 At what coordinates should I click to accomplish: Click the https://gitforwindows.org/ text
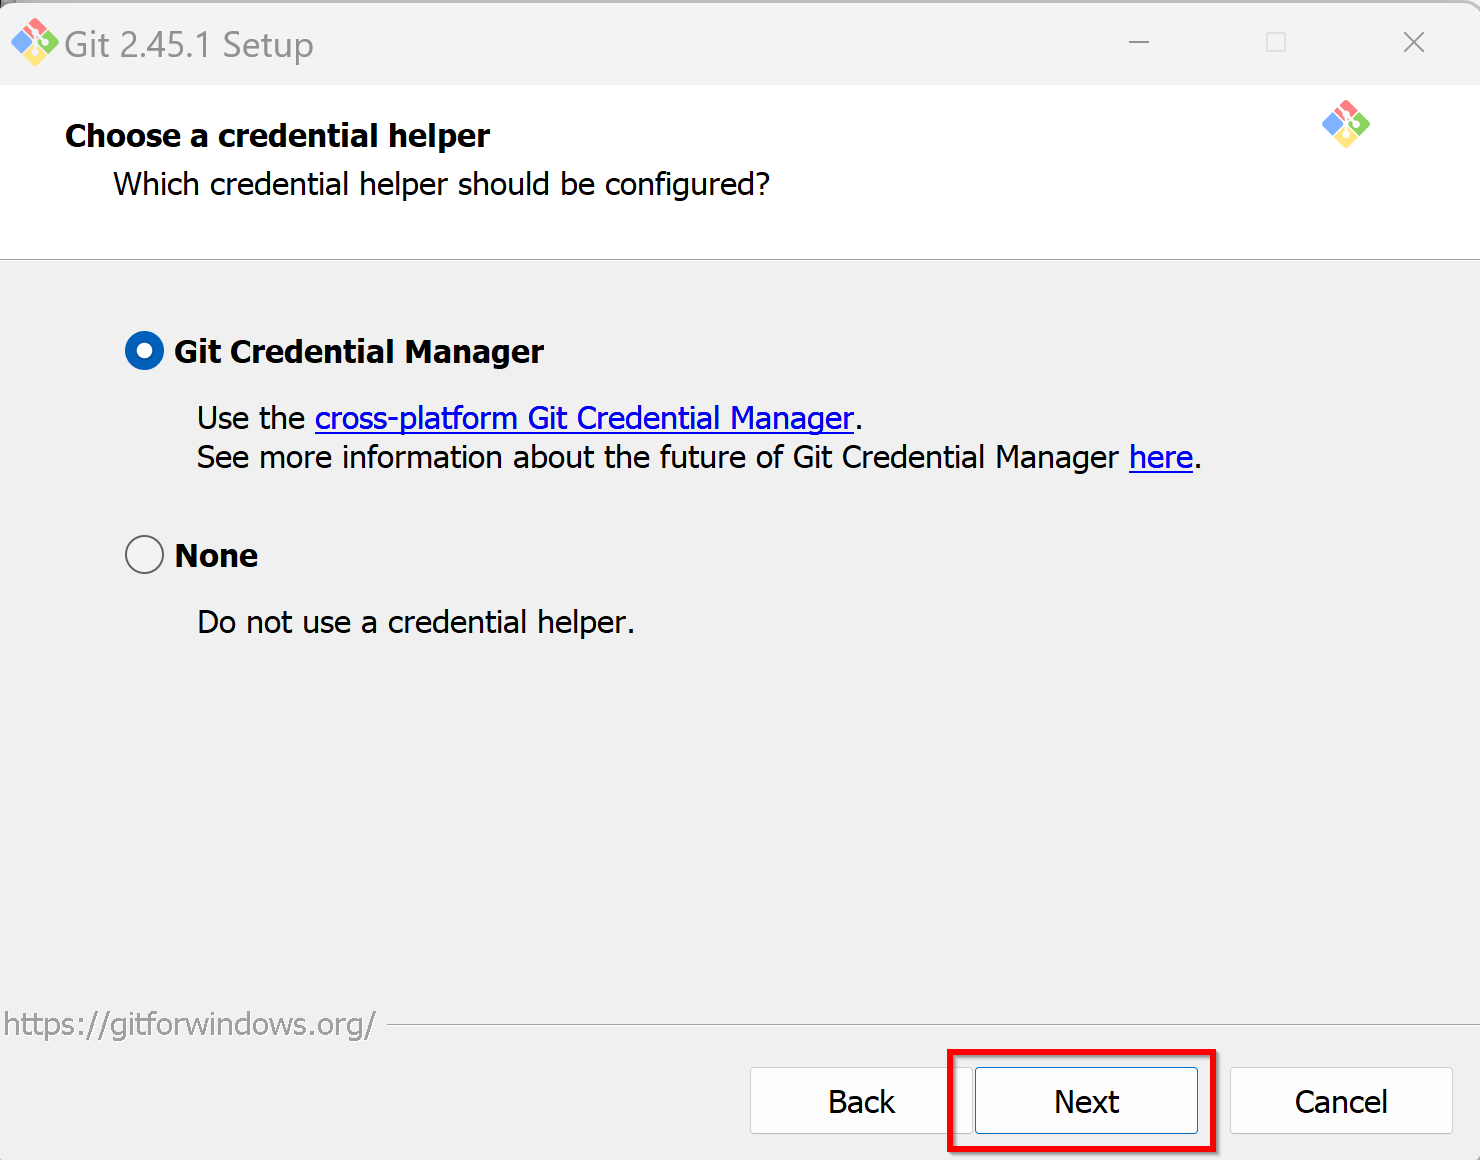coord(189,1024)
